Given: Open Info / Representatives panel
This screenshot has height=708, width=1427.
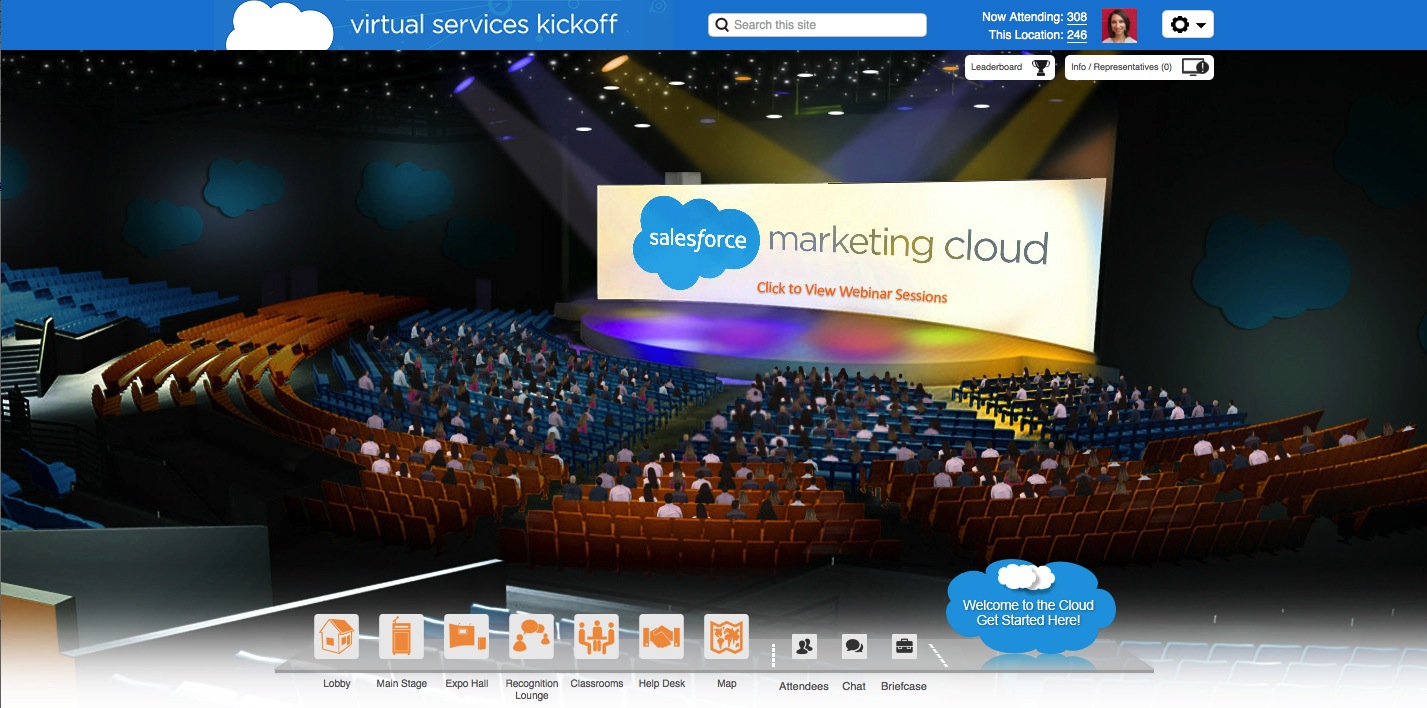Looking at the screenshot, I should point(1139,67).
